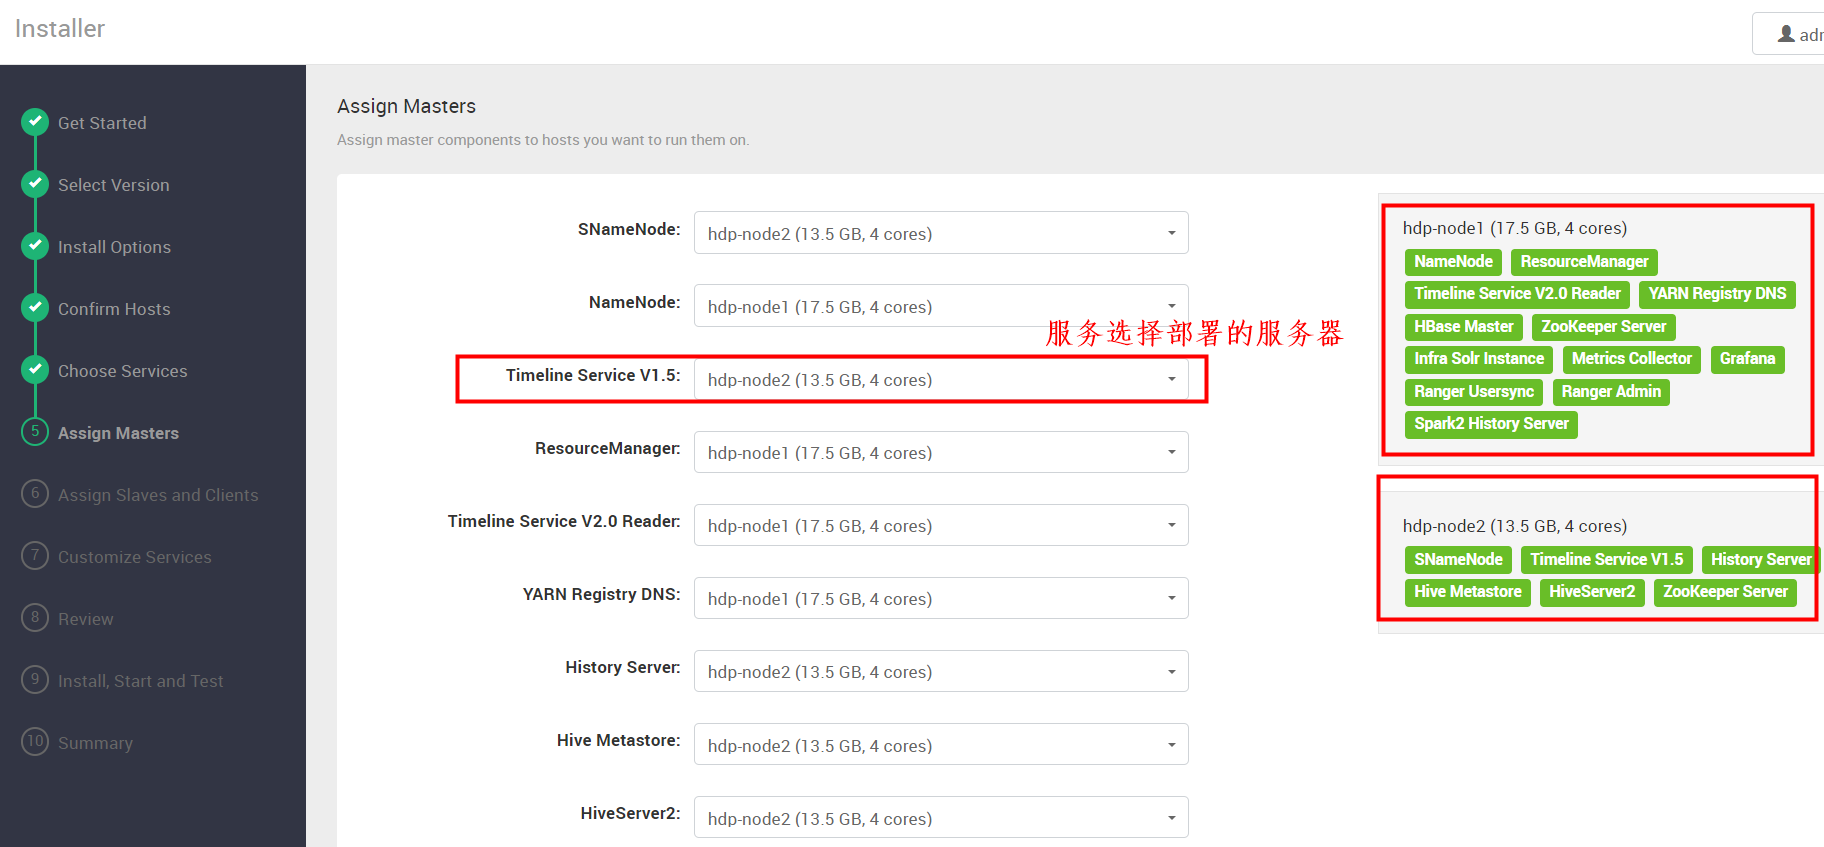The width and height of the screenshot is (1824, 847).
Task: Click the Metrics Collector tag
Action: pos(1631,359)
